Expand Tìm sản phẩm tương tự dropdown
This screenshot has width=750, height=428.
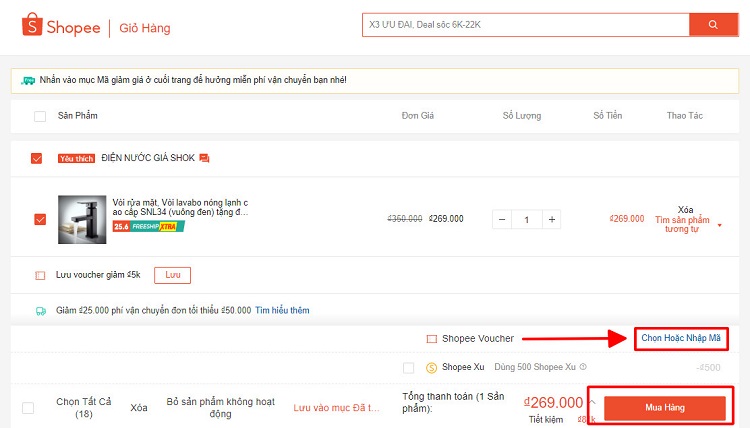(719, 228)
